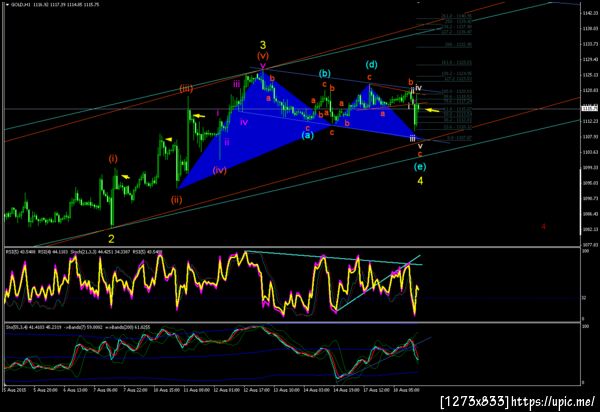Select the orange (iii) wave label

click(x=186, y=89)
